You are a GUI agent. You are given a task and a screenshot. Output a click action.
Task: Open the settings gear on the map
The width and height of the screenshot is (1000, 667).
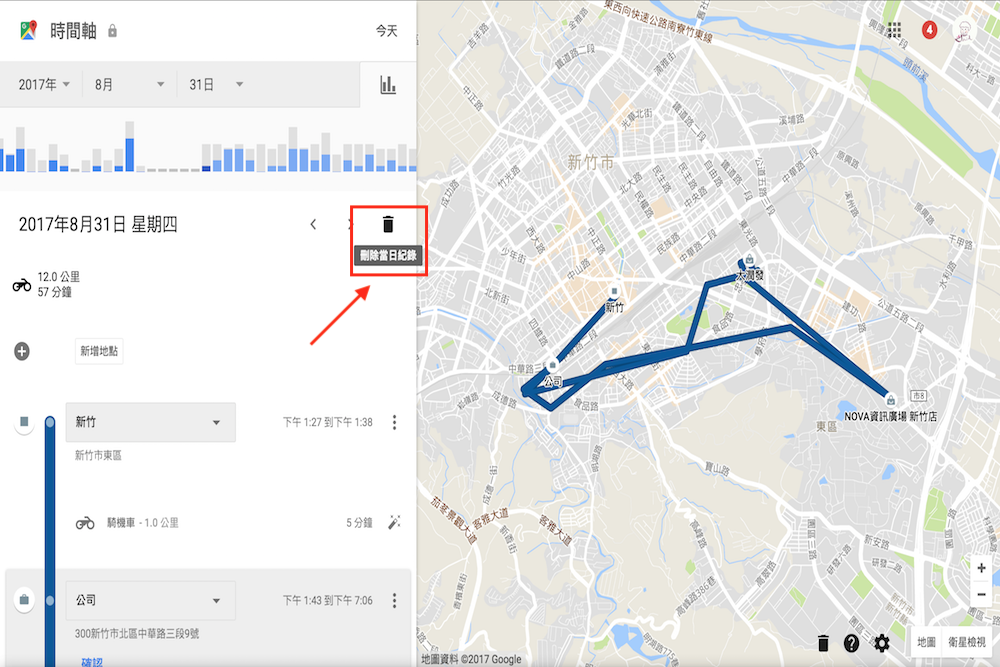tap(882, 644)
